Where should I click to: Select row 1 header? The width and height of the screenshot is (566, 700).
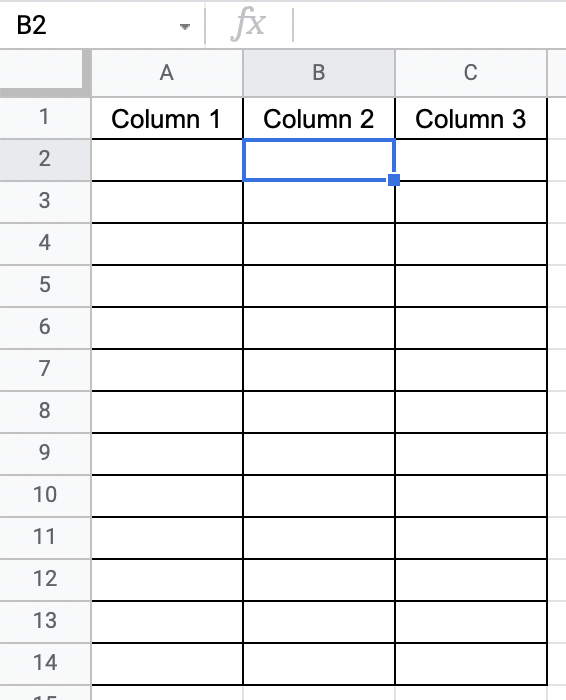pyautogui.click(x=45, y=118)
